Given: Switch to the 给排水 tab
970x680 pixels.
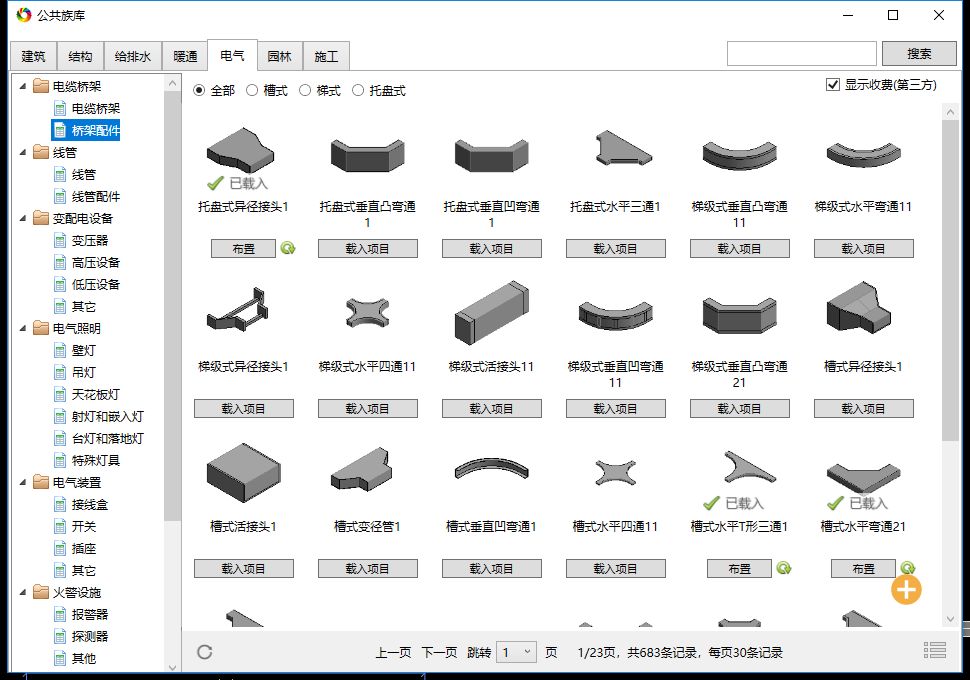Looking at the screenshot, I should [133, 56].
